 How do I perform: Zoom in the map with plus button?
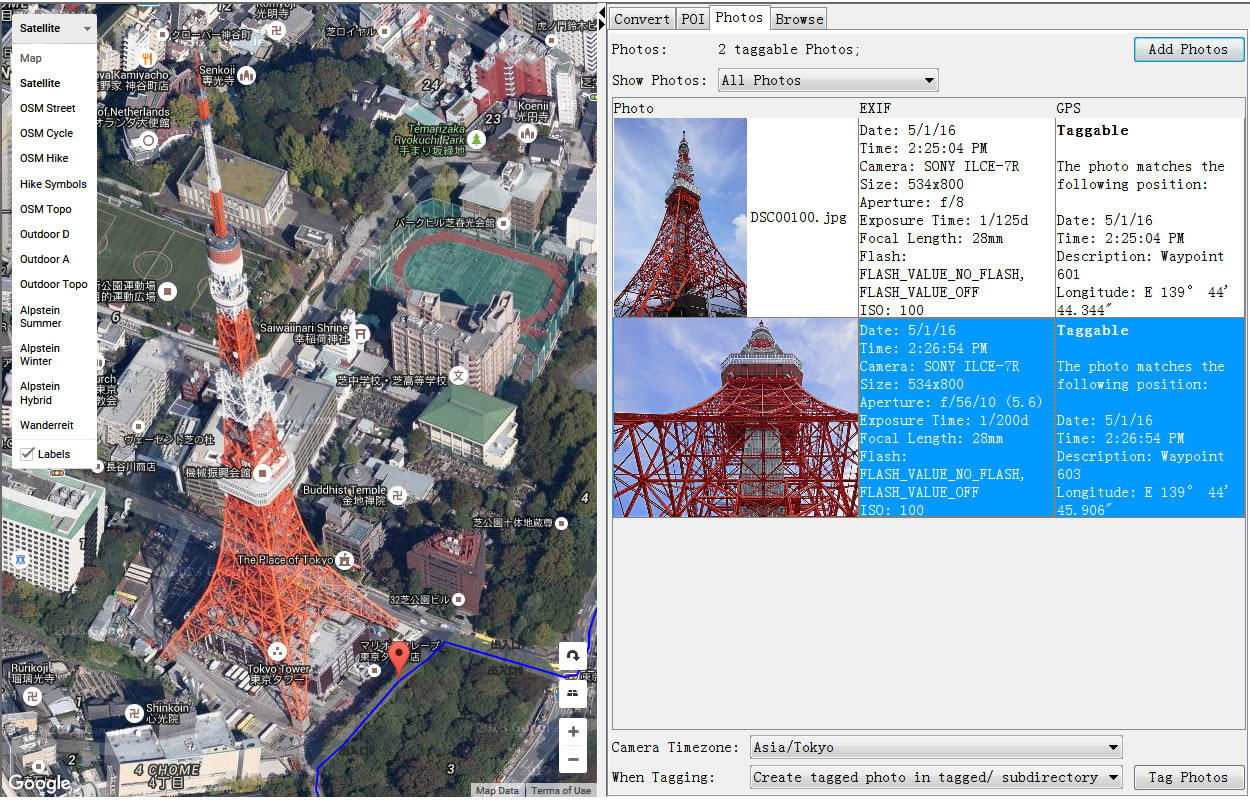tap(573, 732)
